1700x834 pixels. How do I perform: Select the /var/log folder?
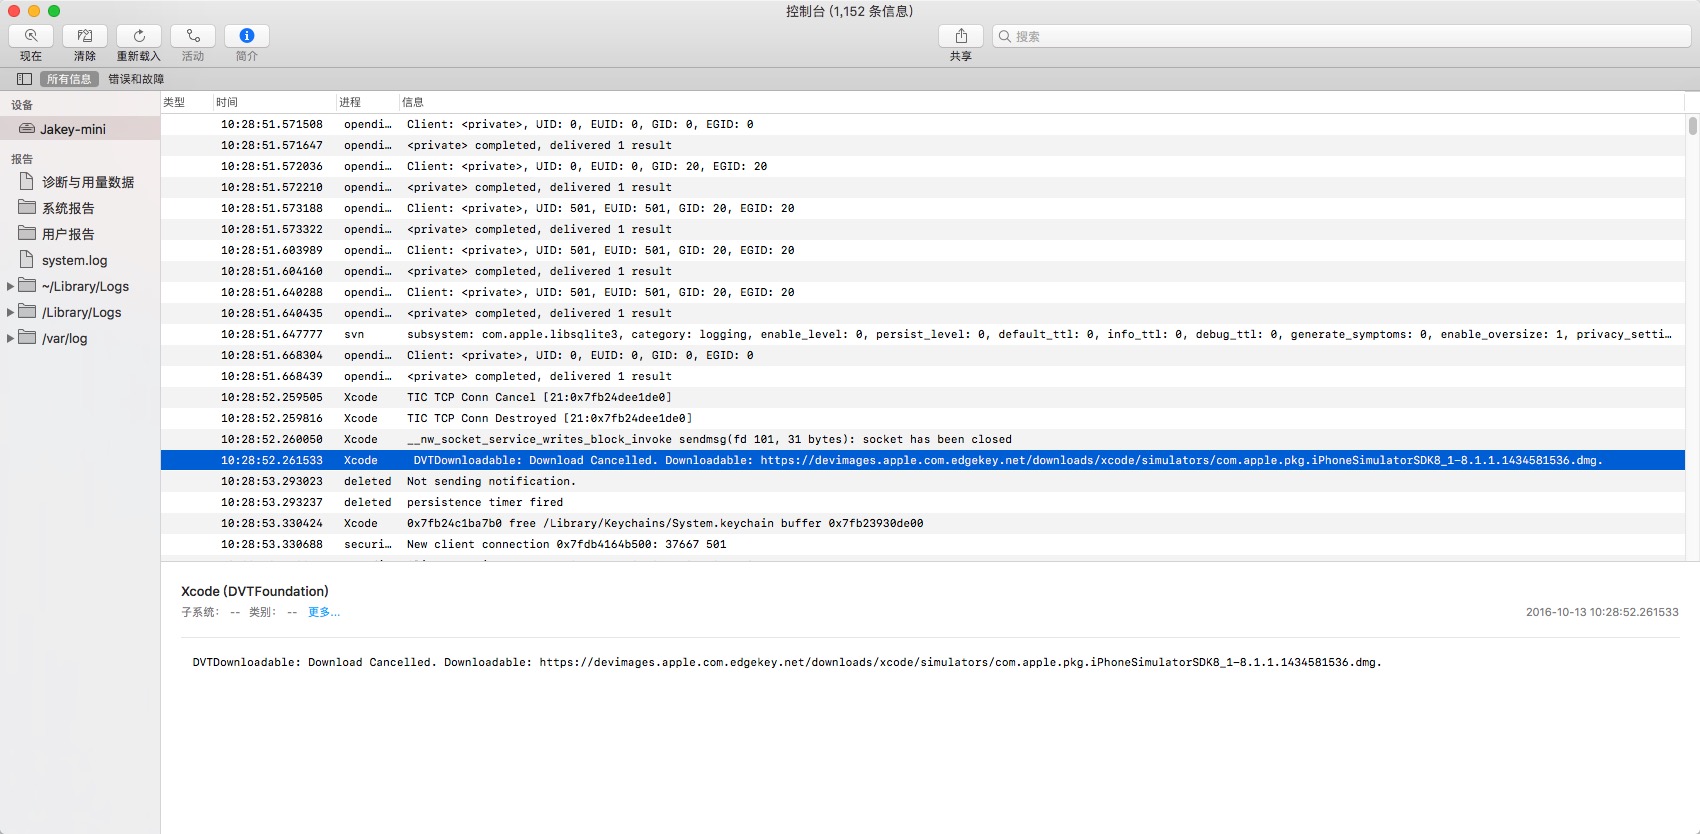click(x=64, y=338)
